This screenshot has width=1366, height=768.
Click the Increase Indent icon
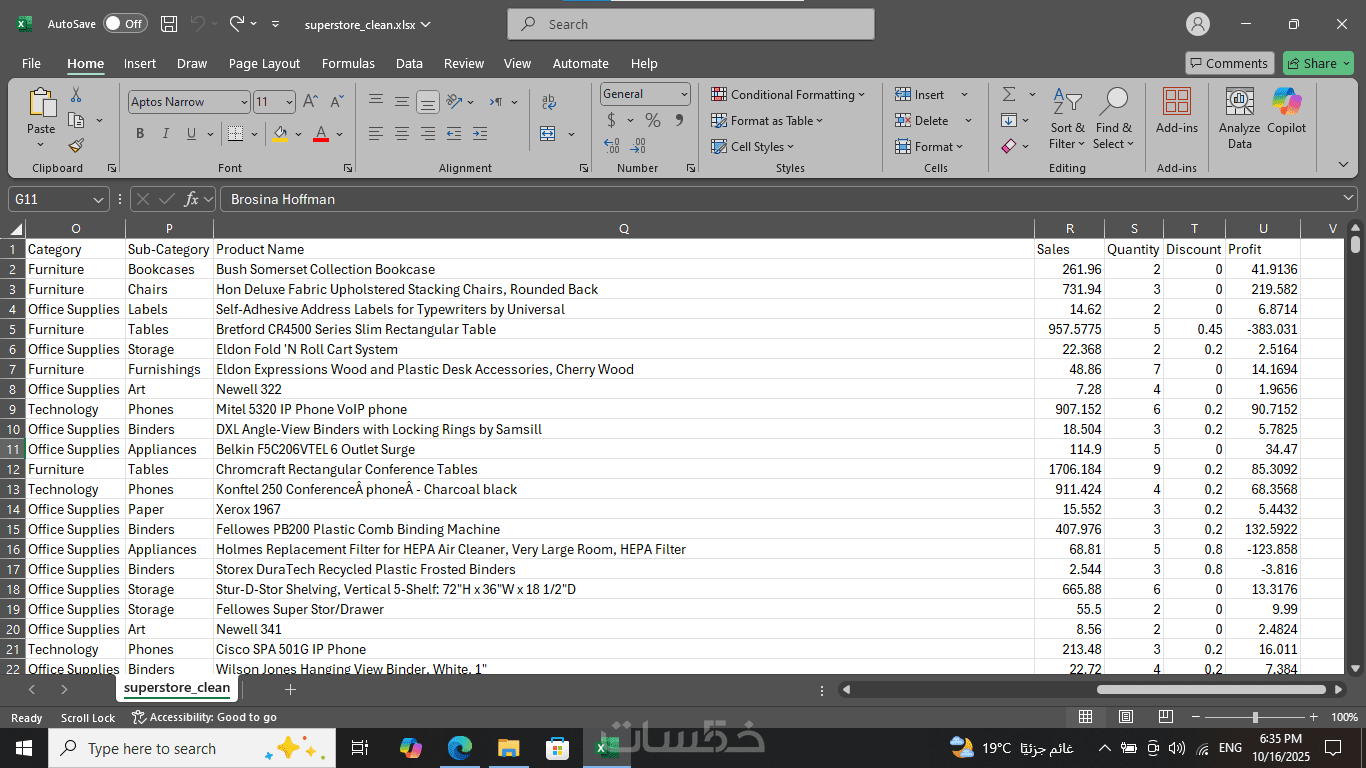click(x=480, y=134)
